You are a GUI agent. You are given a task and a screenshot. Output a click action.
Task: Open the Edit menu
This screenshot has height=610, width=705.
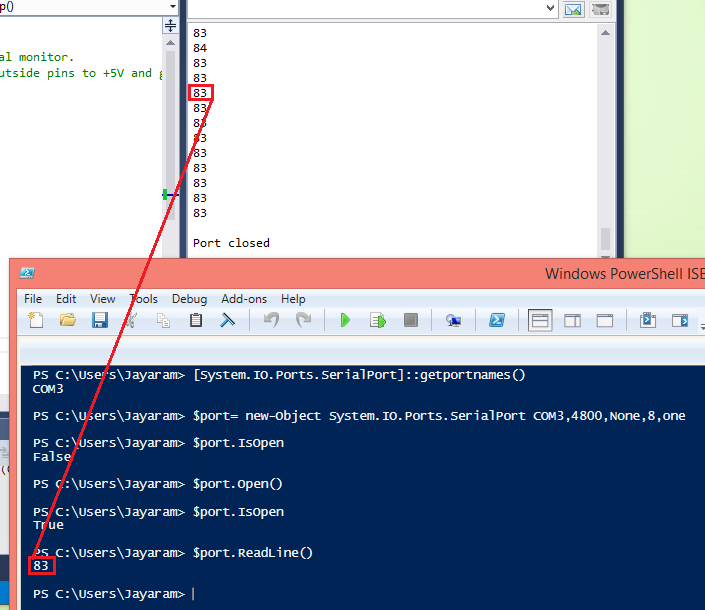coord(66,299)
